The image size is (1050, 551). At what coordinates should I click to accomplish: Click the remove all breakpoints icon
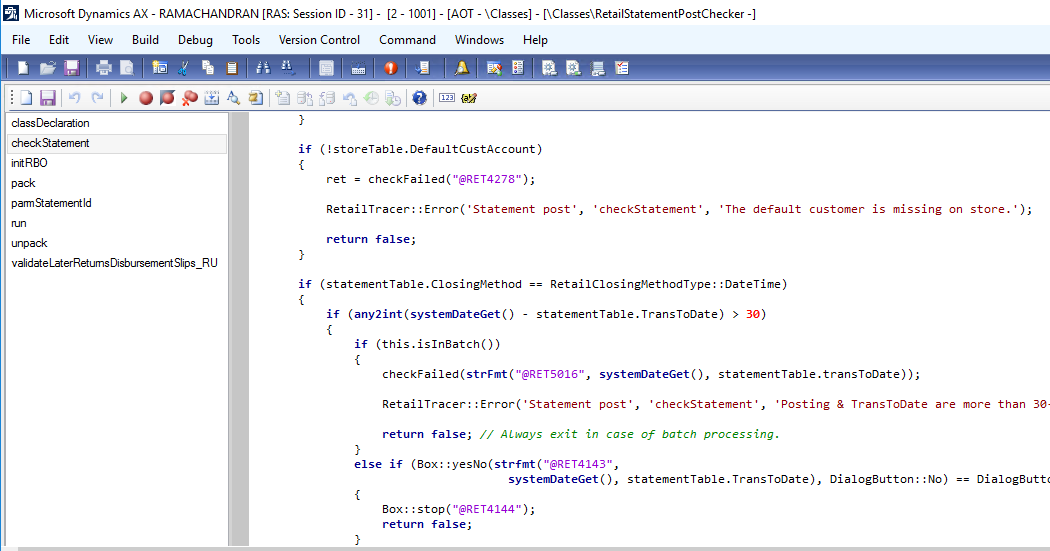tap(190, 98)
